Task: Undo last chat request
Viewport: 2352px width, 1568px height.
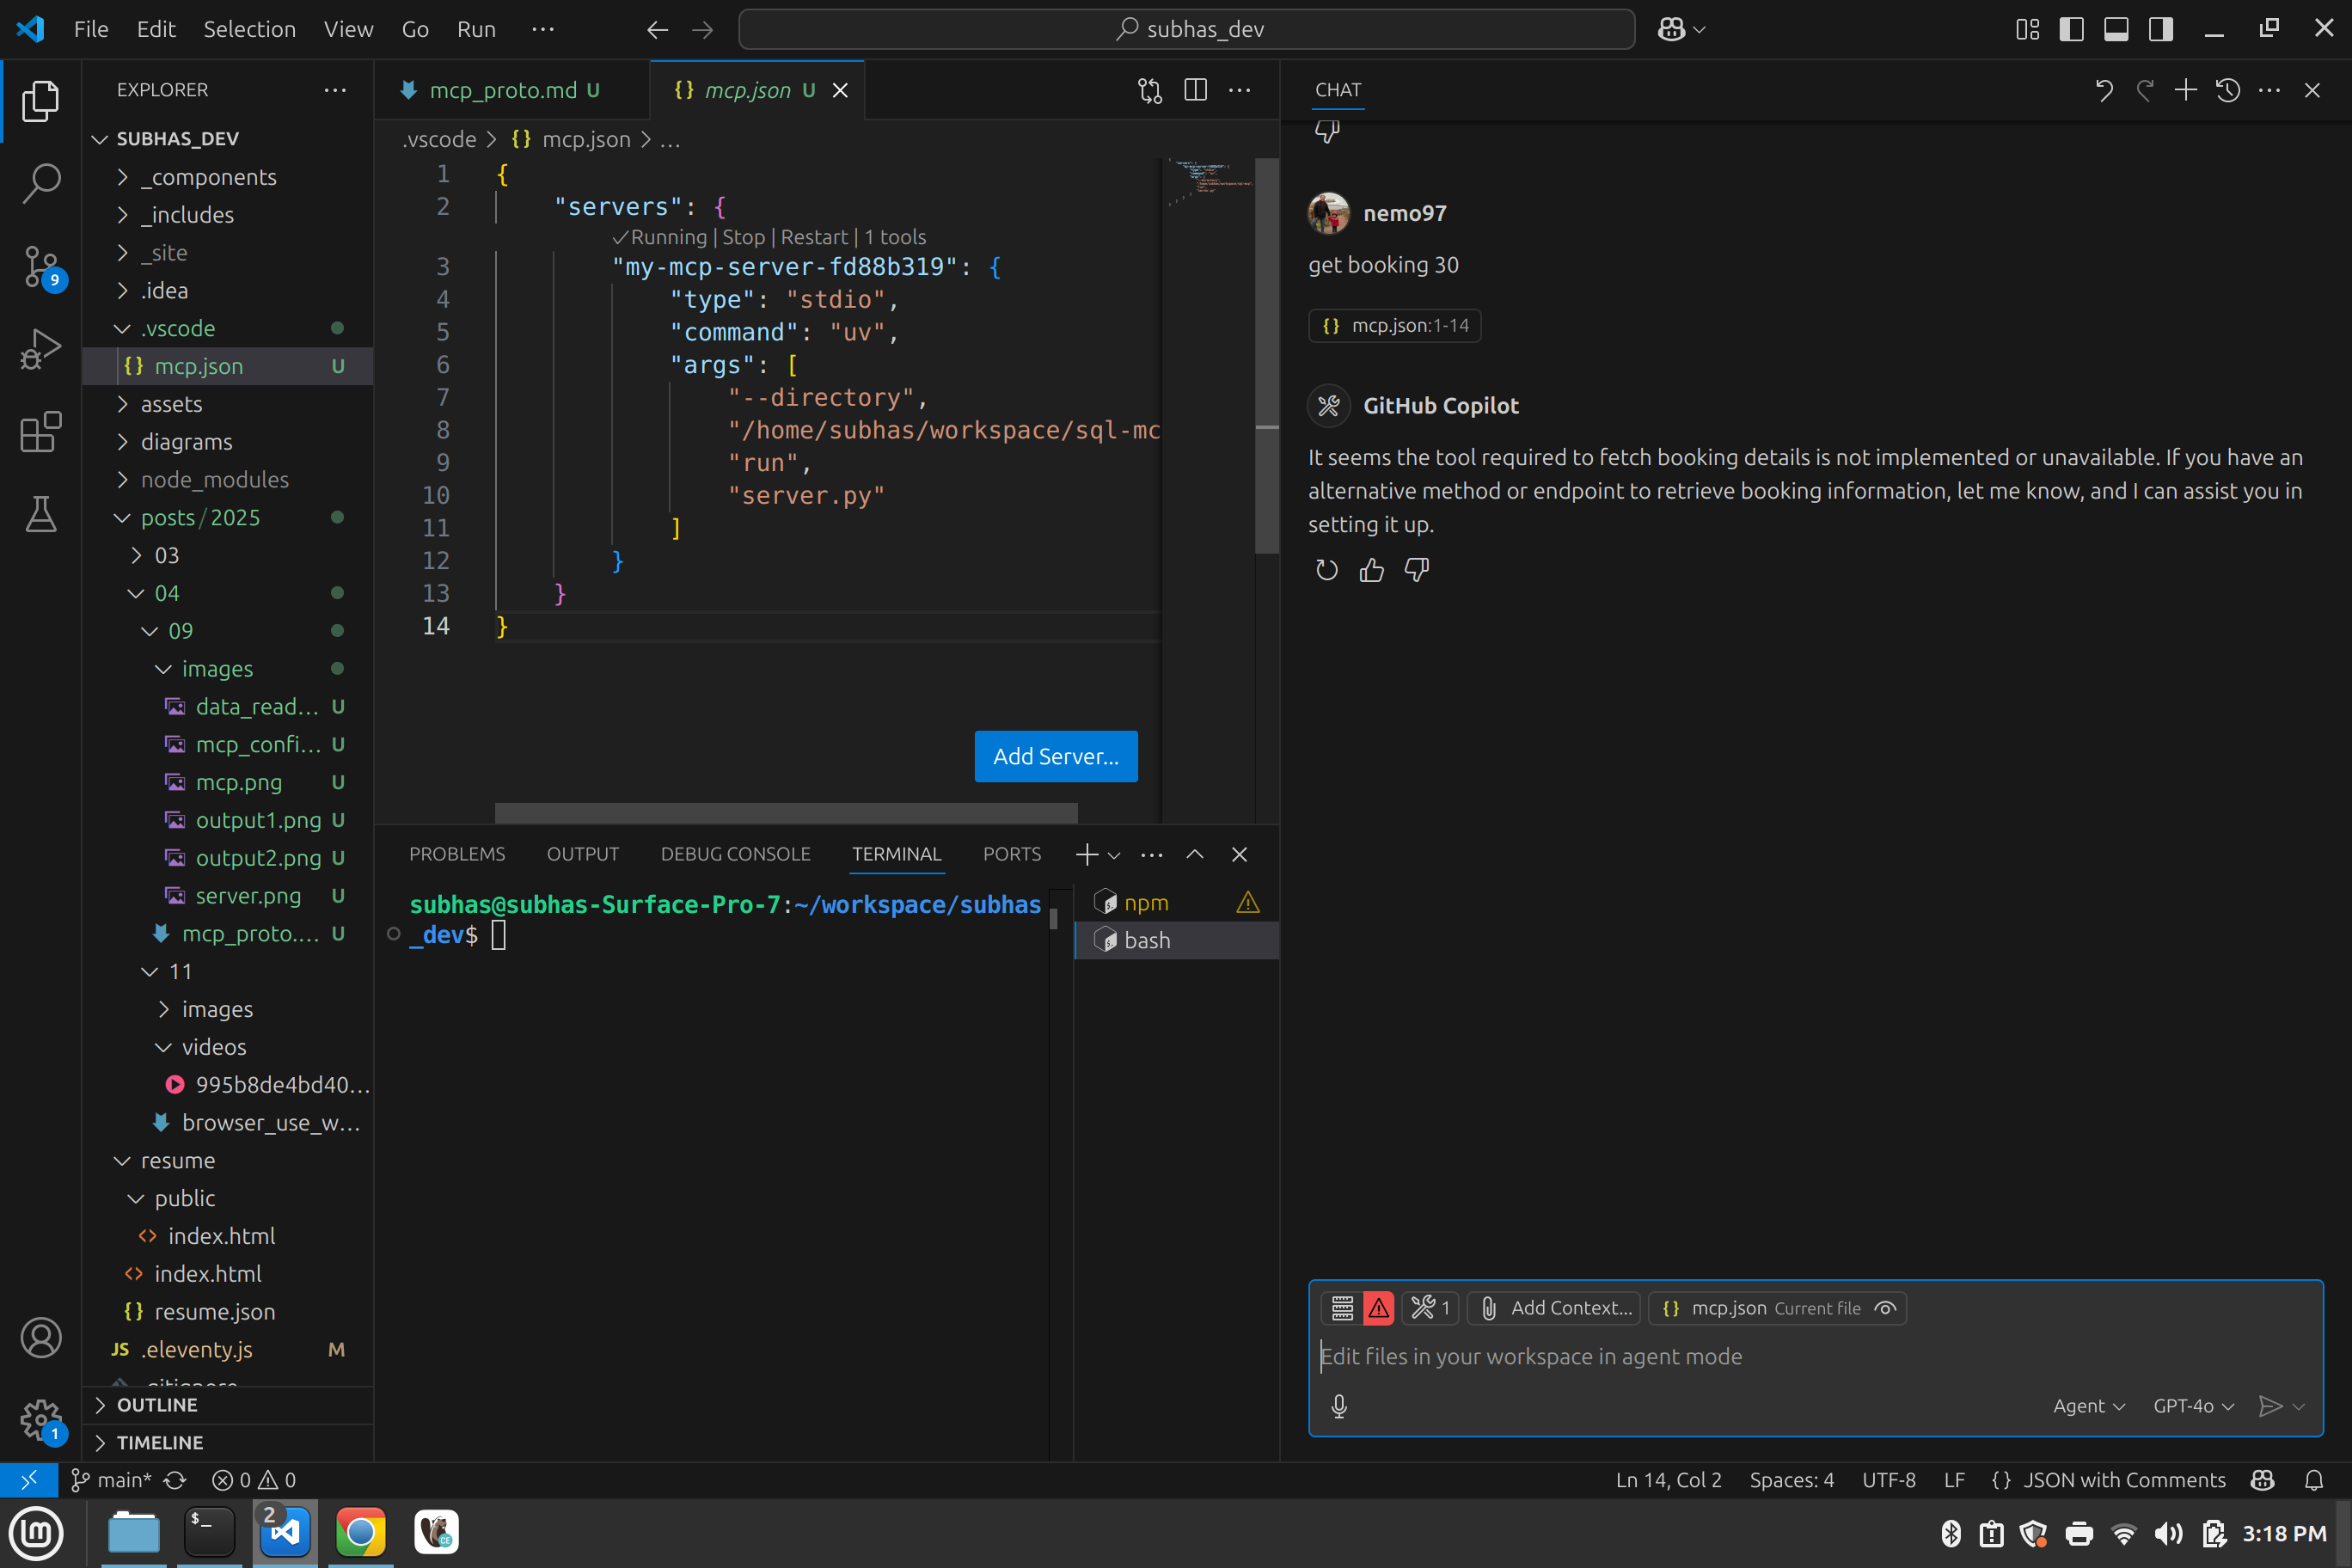Action: (x=2104, y=90)
